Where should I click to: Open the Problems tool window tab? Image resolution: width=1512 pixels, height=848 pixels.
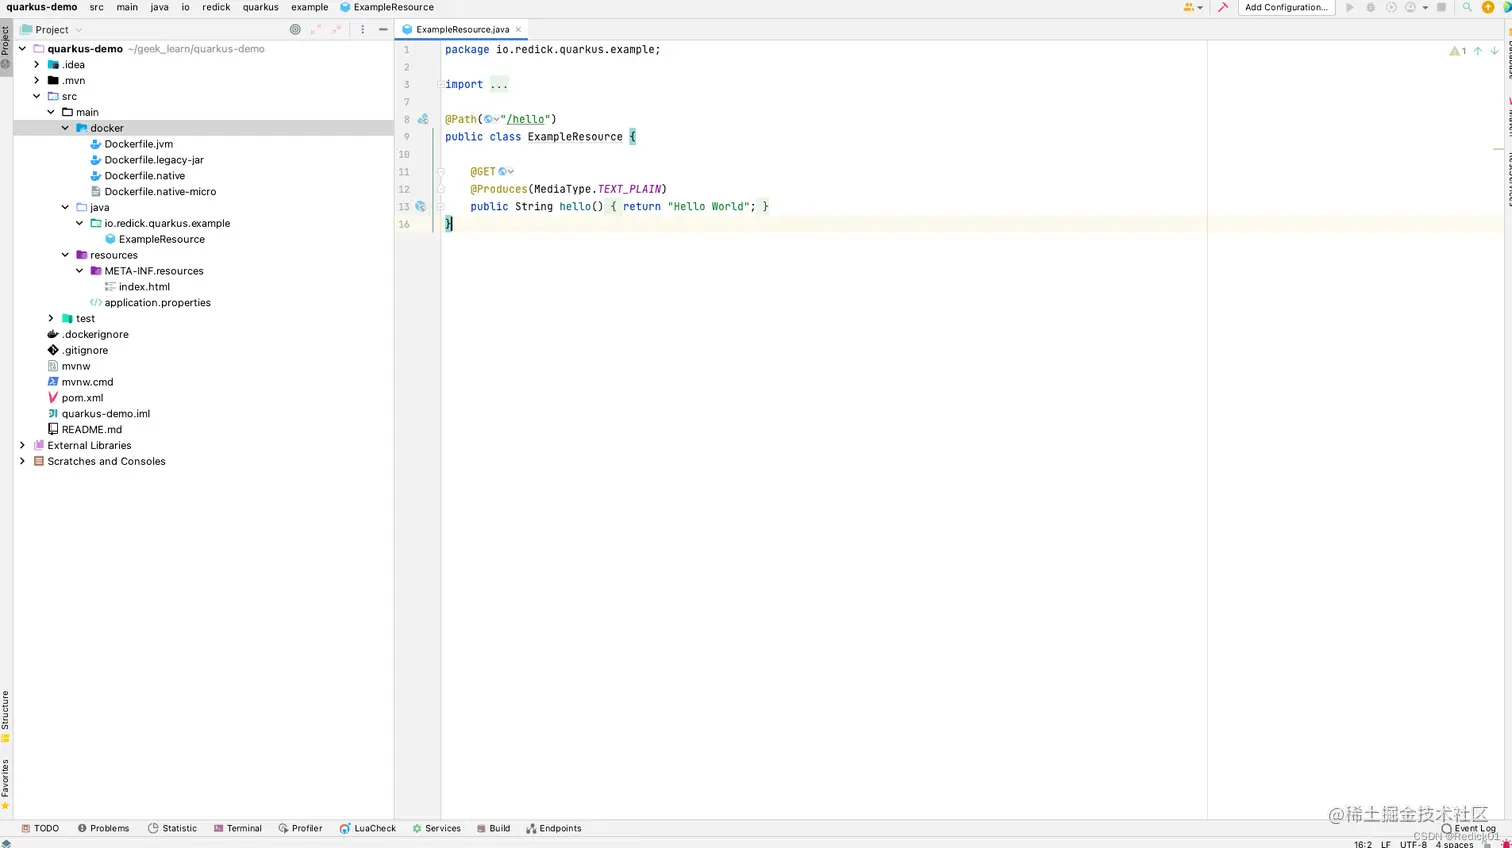click(x=103, y=828)
